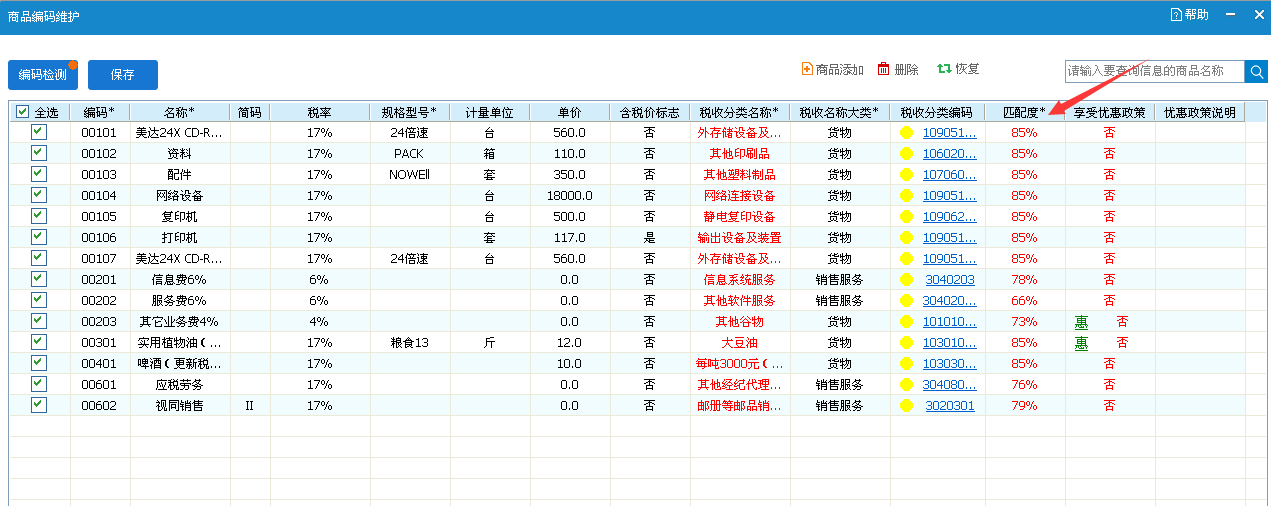Image resolution: width=1271 pixels, height=506 pixels.
Task: Select the 18000.0 price cell
Action: [x=569, y=196]
